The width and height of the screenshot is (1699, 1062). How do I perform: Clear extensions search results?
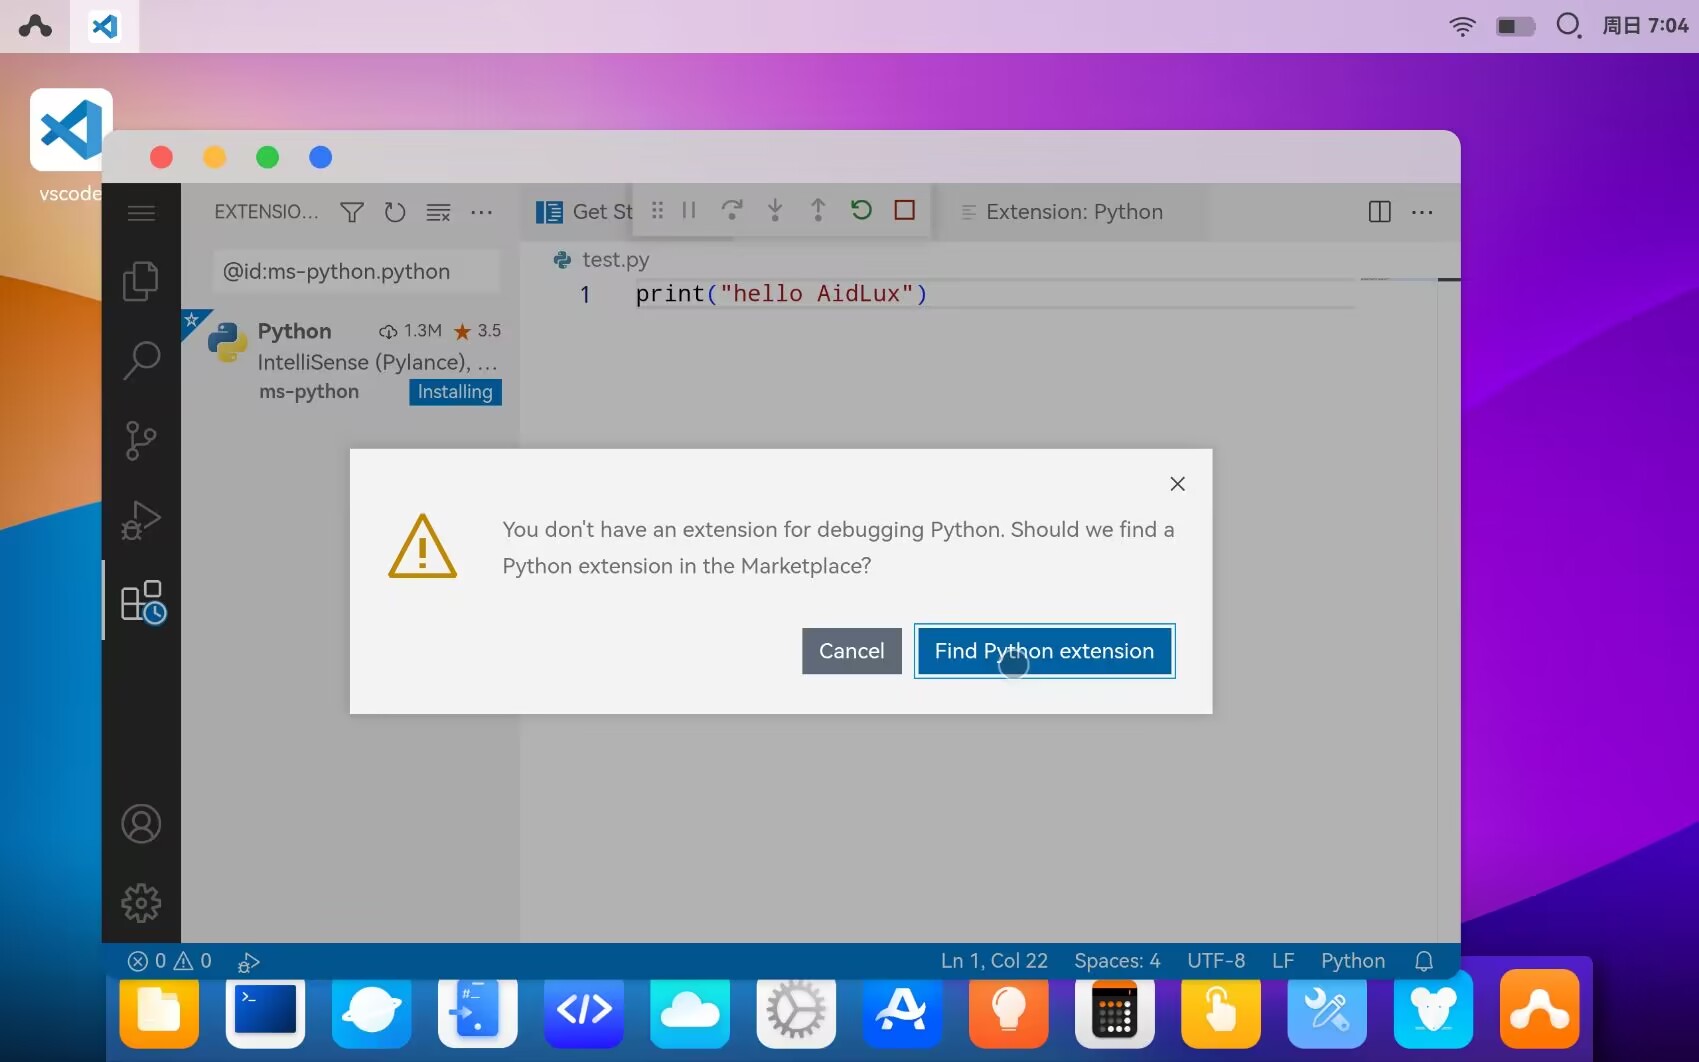tap(438, 212)
